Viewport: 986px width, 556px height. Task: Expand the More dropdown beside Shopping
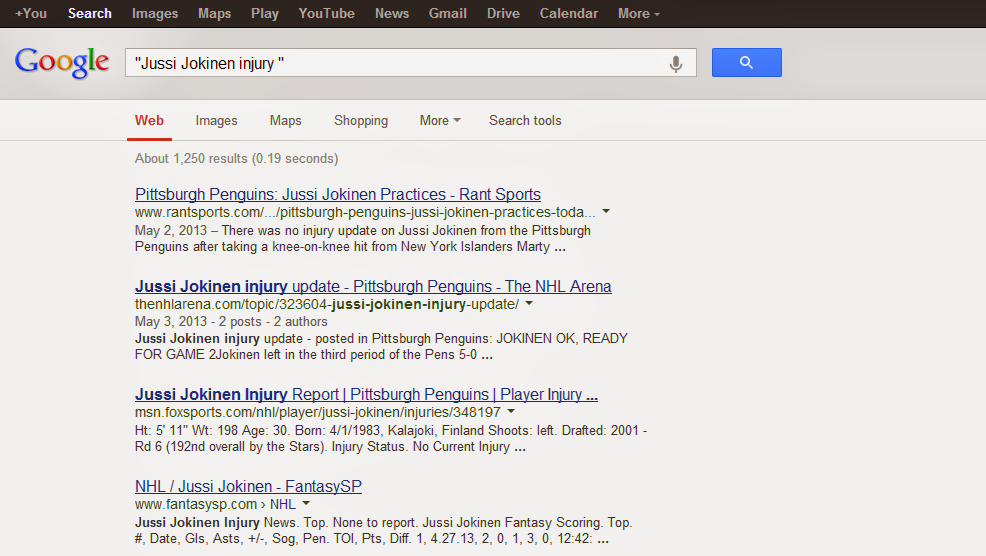pos(440,120)
